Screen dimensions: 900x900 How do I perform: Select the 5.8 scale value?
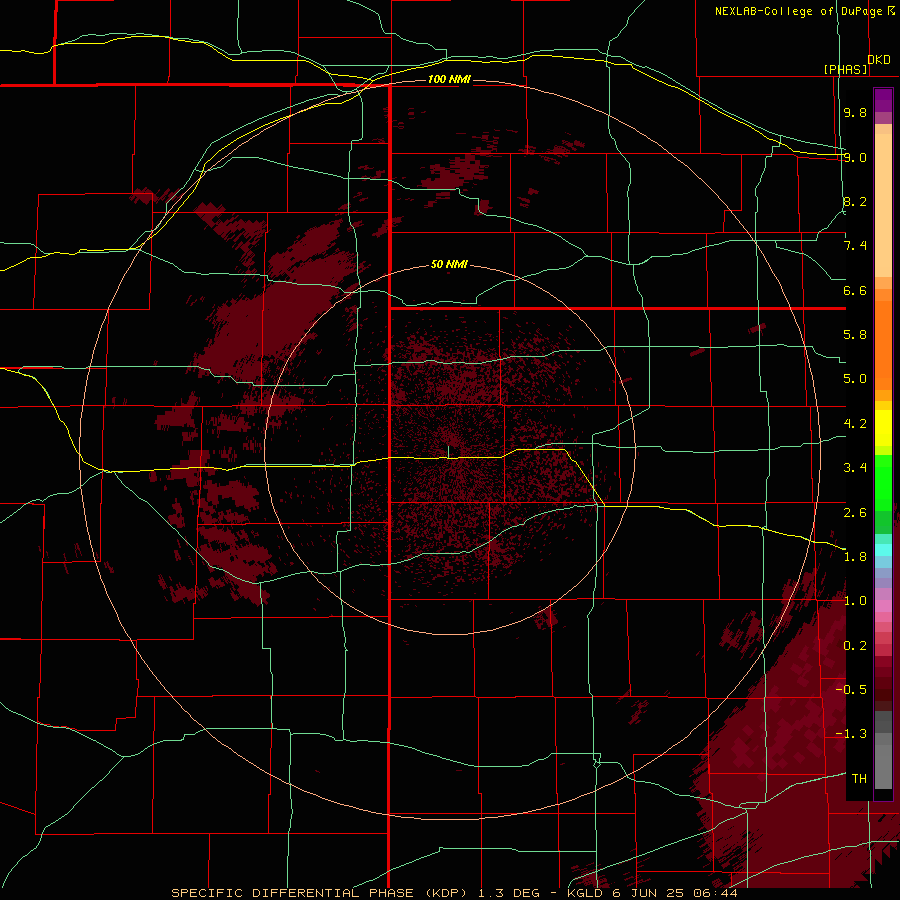tap(855, 335)
